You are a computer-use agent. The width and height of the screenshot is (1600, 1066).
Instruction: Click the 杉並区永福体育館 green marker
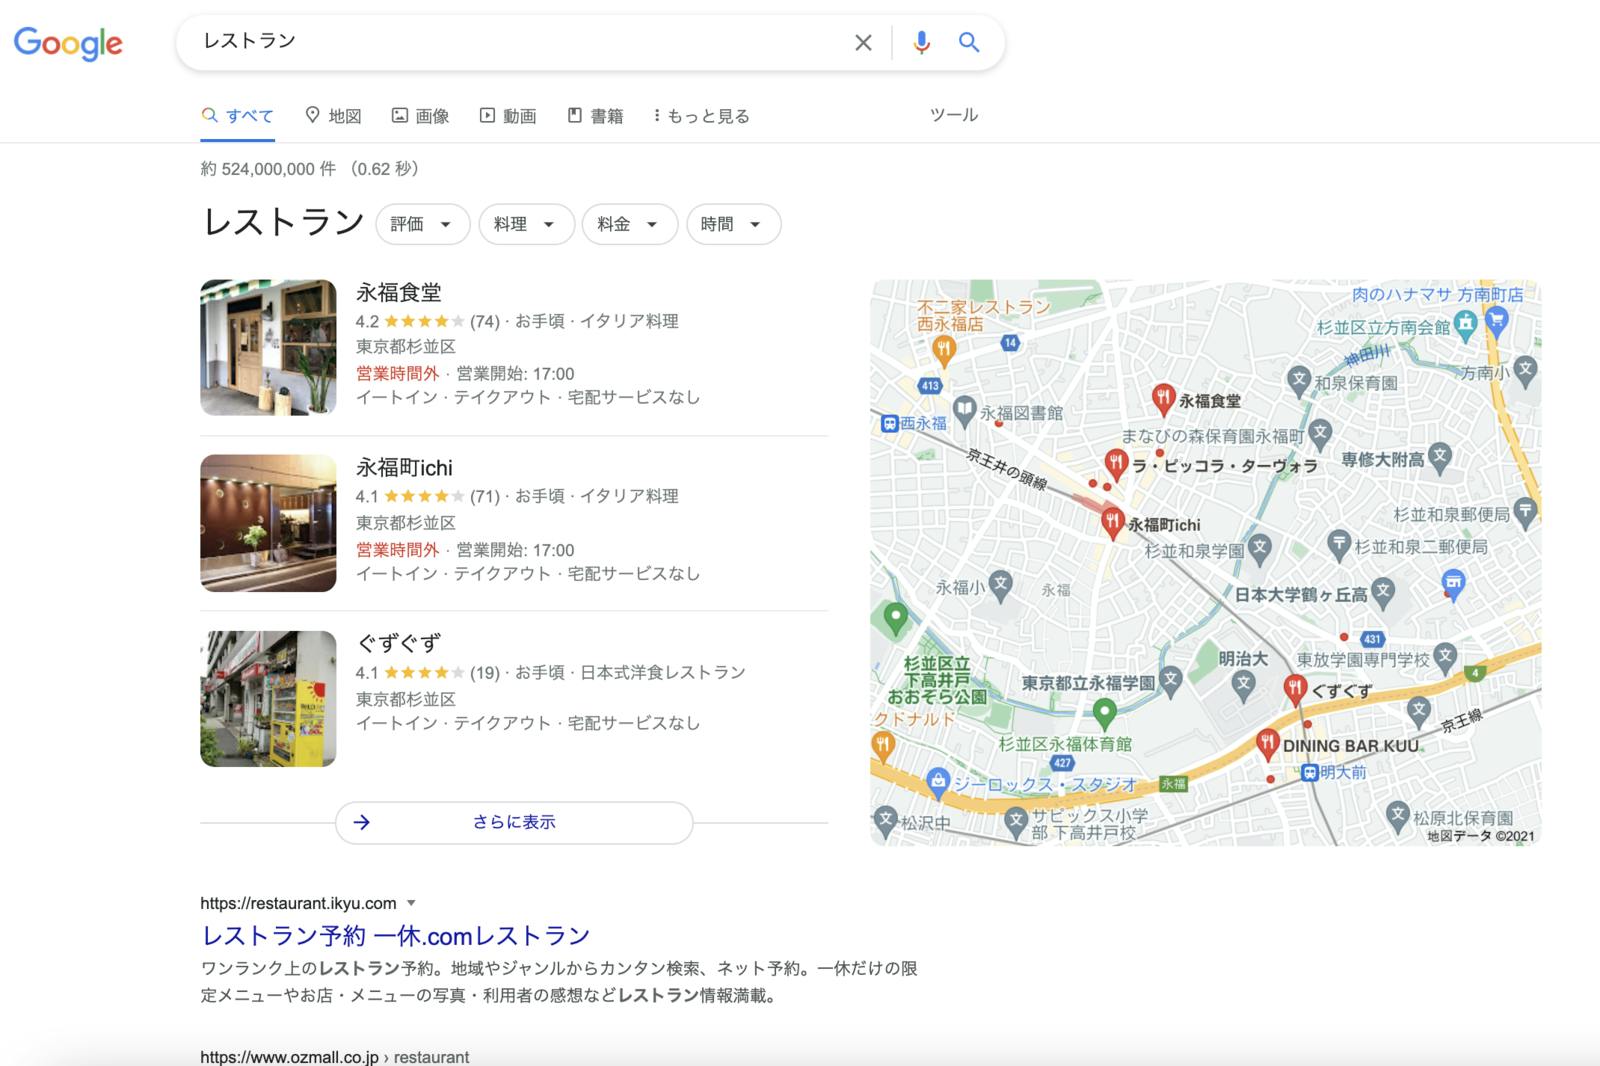(x=1104, y=713)
